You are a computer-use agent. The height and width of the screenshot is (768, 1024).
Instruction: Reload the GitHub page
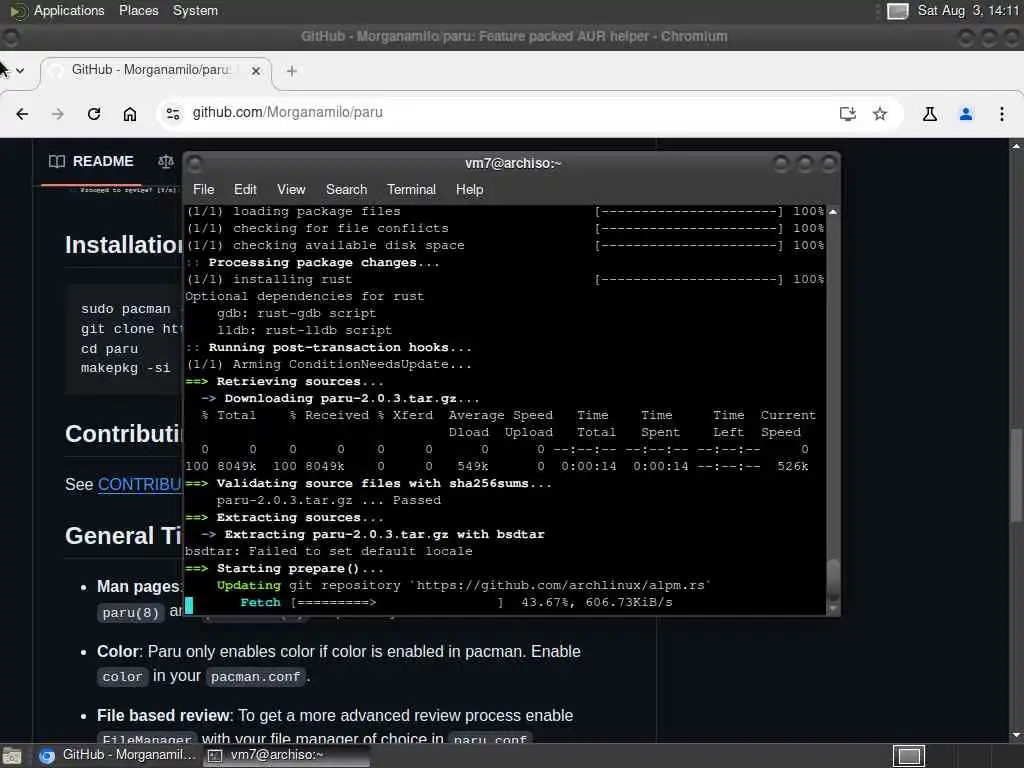pyautogui.click(x=94, y=114)
